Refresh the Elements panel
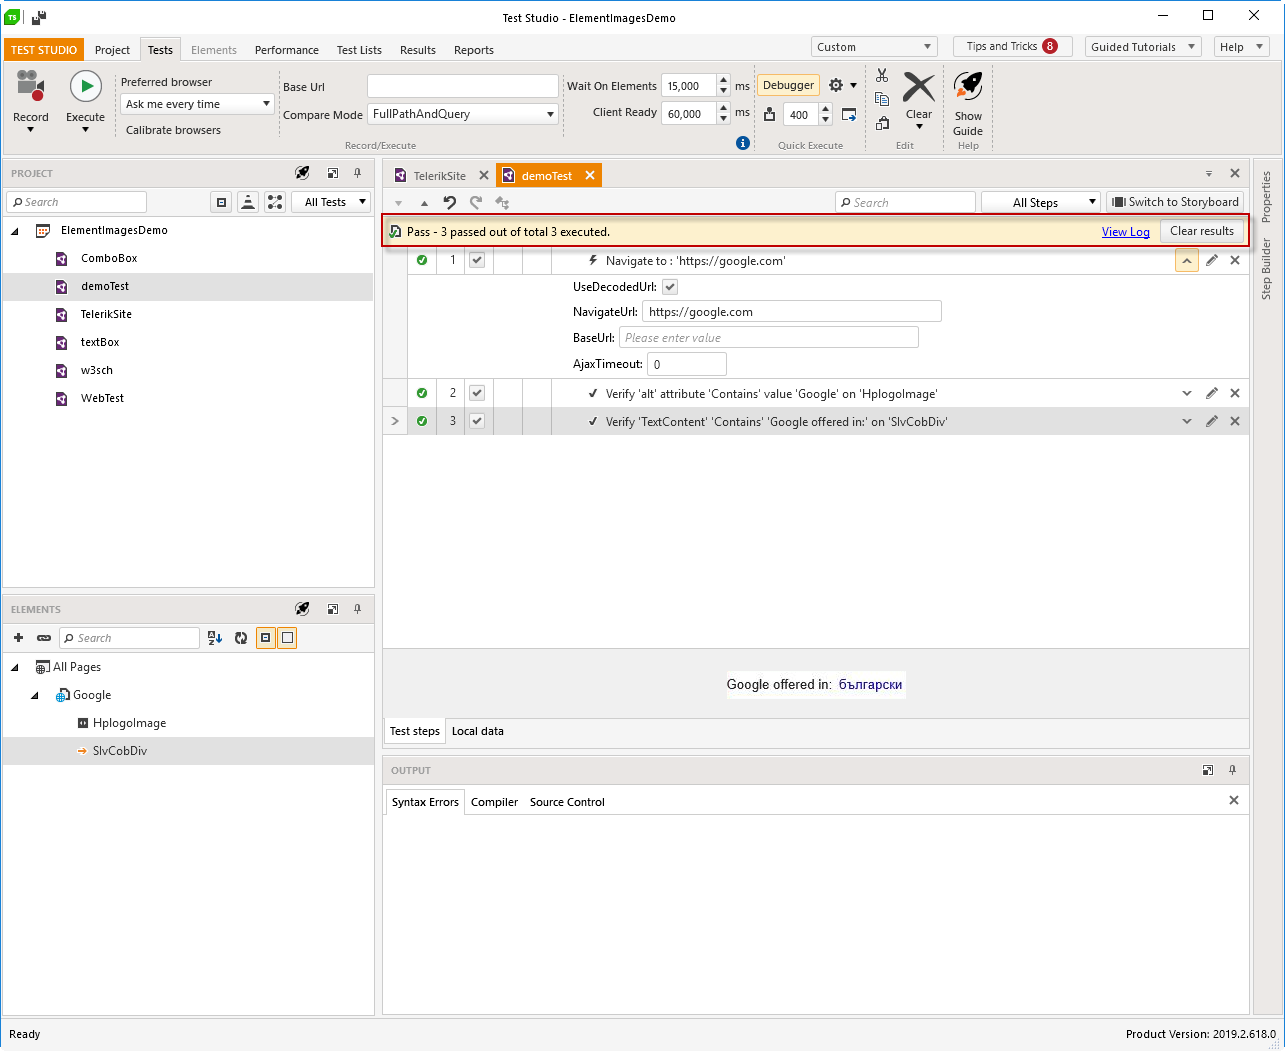This screenshot has height=1051, width=1285. point(241,638)
